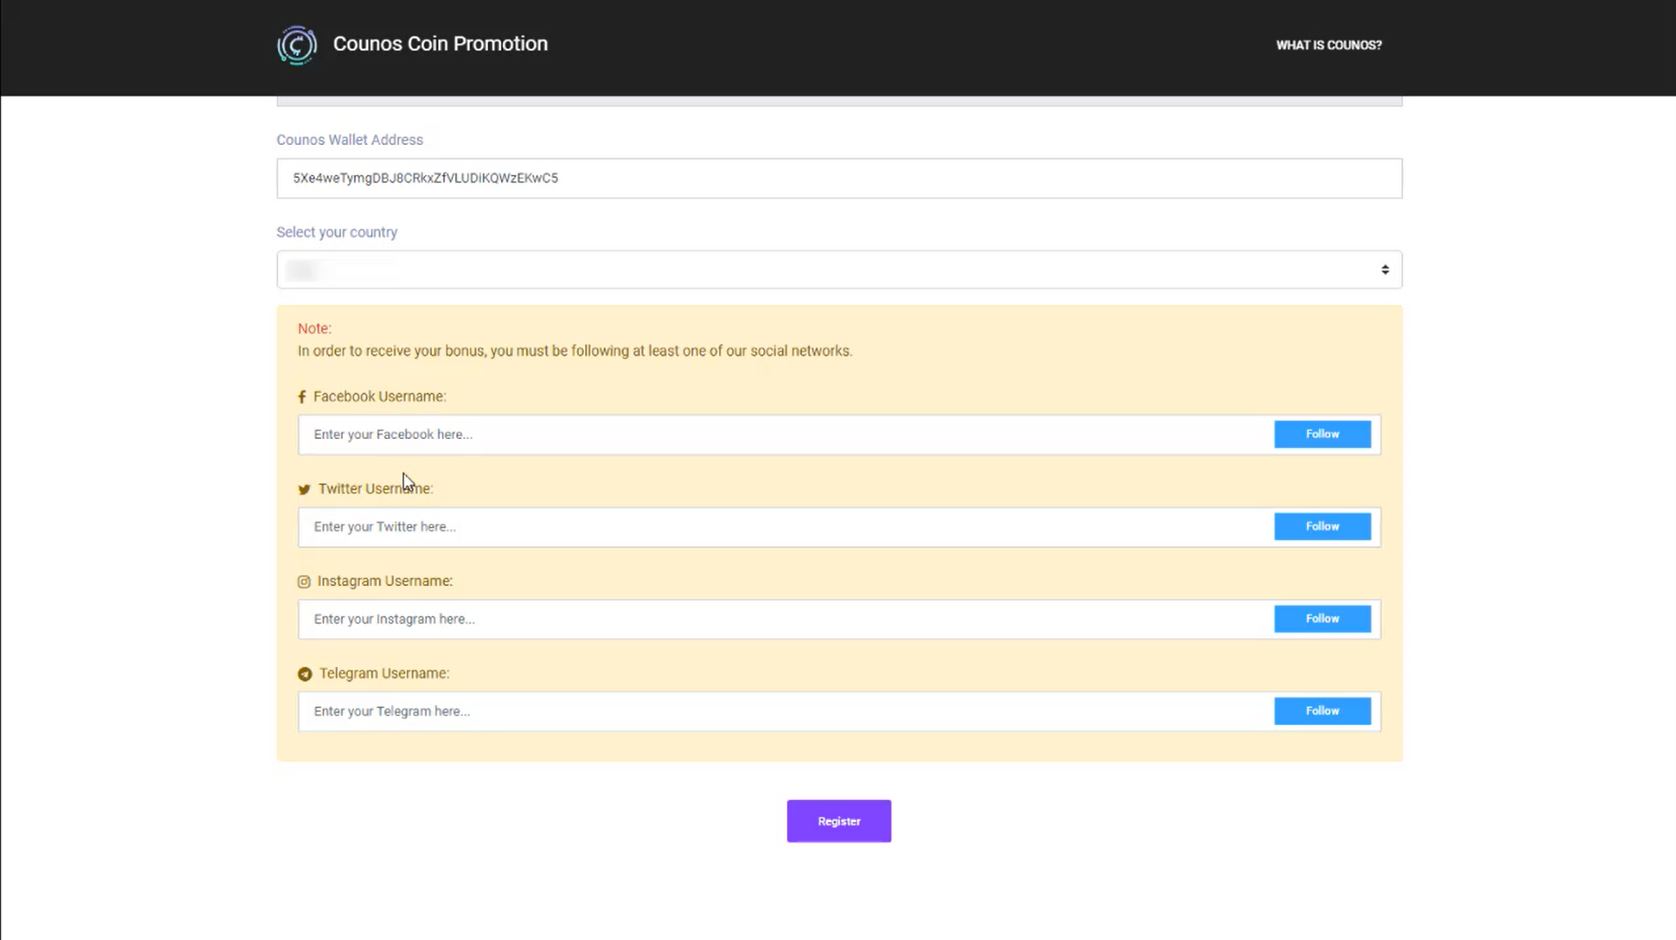This screenshot has width=1676, height=940.
Task: Submit the form with Register button
Action: (x=839, y=821)
